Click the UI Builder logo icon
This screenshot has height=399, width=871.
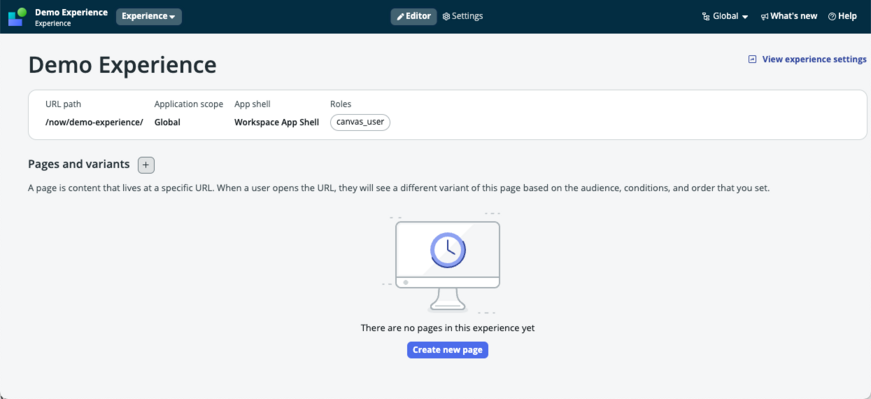point(17,17)
